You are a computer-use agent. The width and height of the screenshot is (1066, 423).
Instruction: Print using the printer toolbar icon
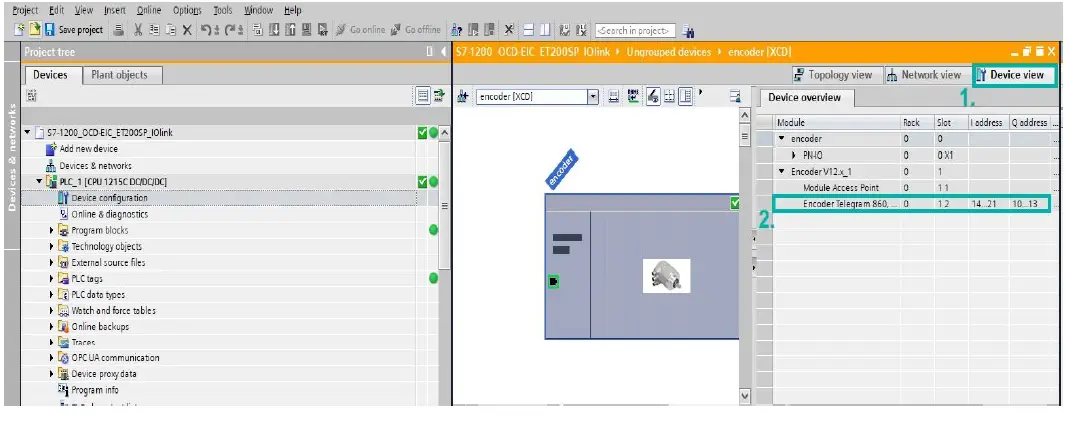[119, 29]
